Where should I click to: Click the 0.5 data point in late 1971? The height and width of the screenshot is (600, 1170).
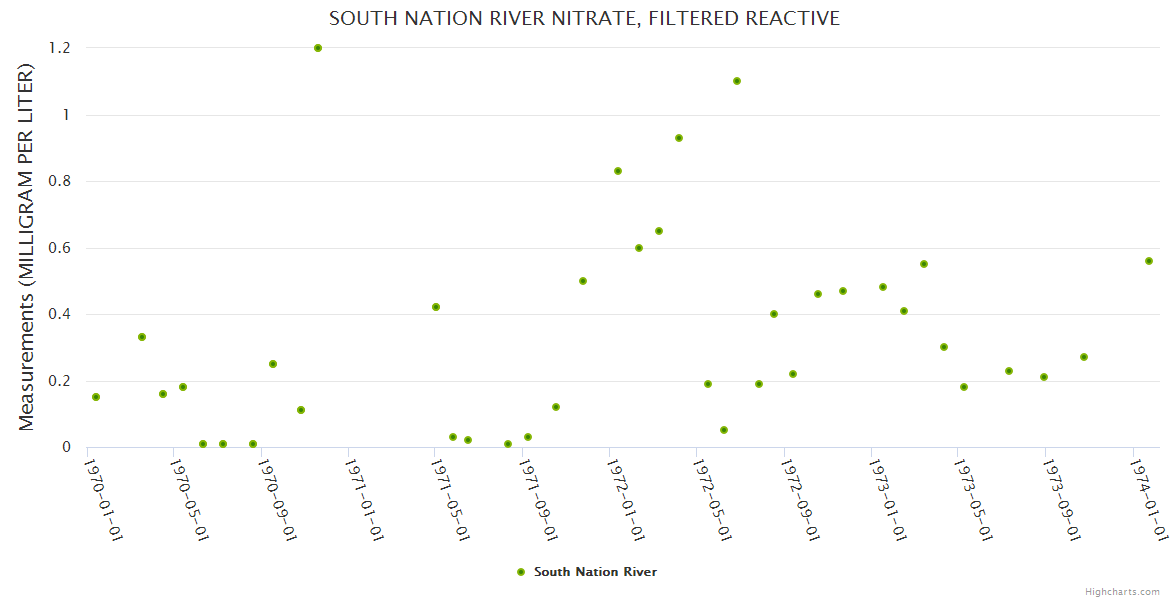(583, 281)
